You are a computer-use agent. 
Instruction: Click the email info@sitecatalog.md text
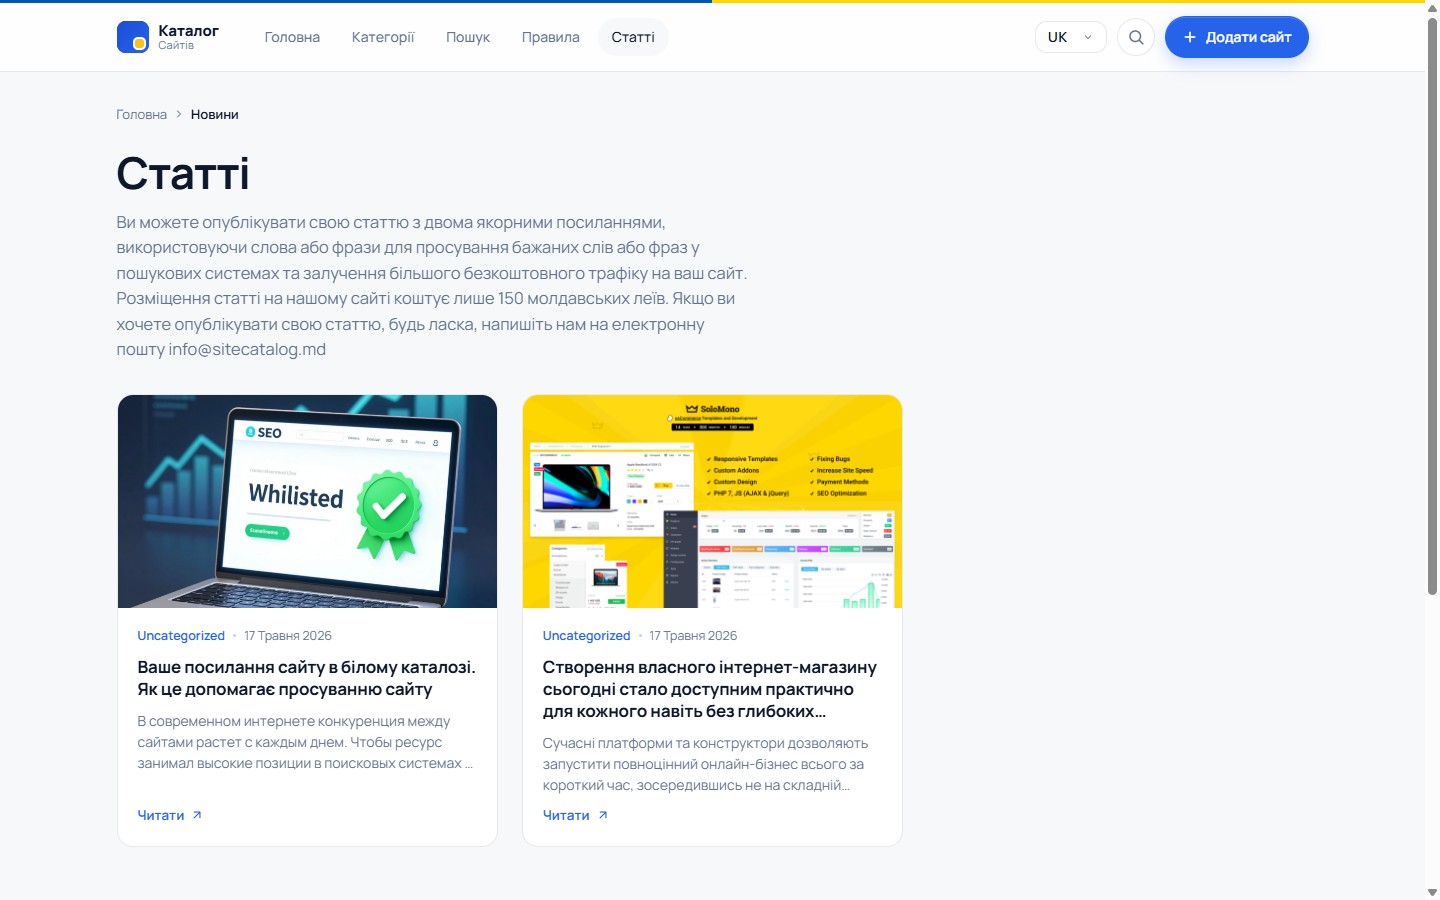[x=247, y=349]
